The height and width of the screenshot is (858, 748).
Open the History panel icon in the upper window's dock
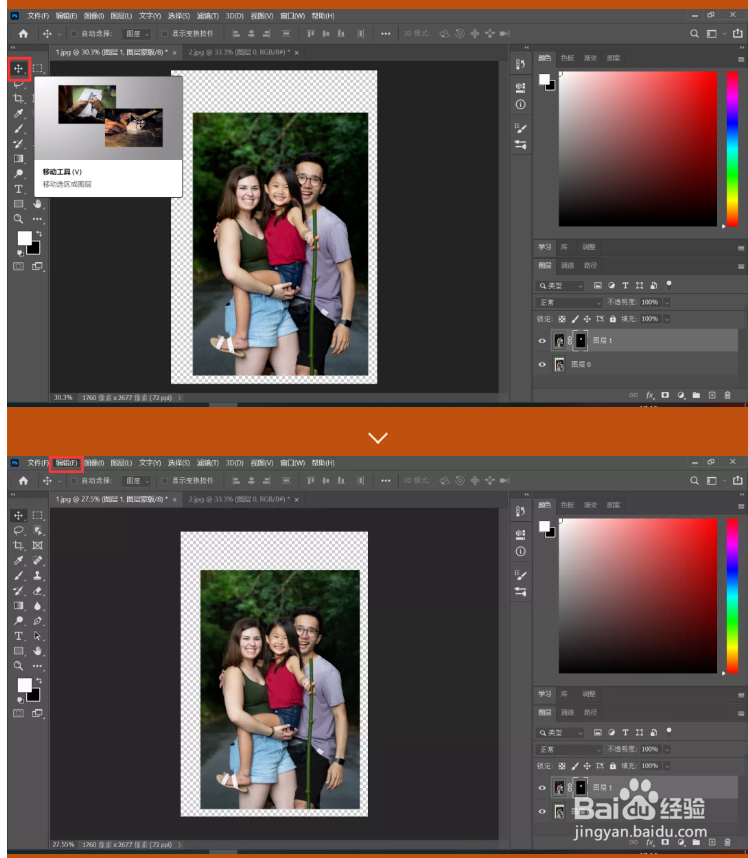[520, 64]
